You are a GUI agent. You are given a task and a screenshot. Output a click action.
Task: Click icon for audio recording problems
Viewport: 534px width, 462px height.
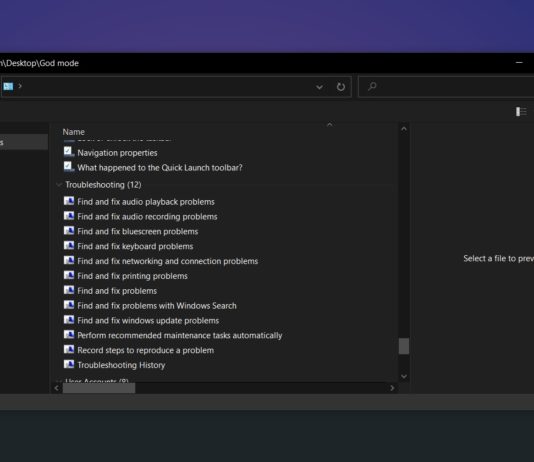point(69,216)
